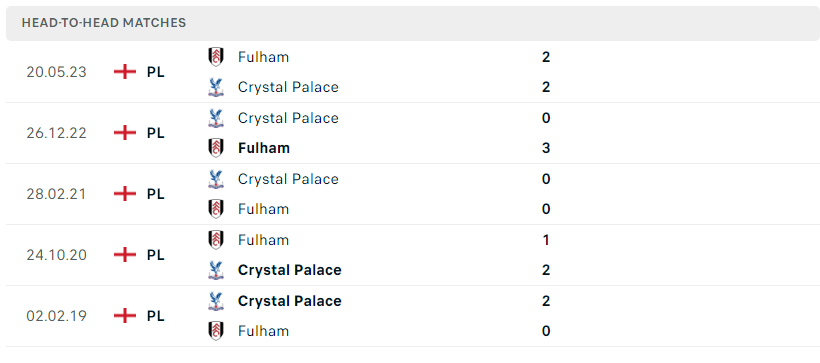This screenshot has height=363, width=820.
Task: Click England flag icon for 28.02.21 match
Action: click(125, 194)
